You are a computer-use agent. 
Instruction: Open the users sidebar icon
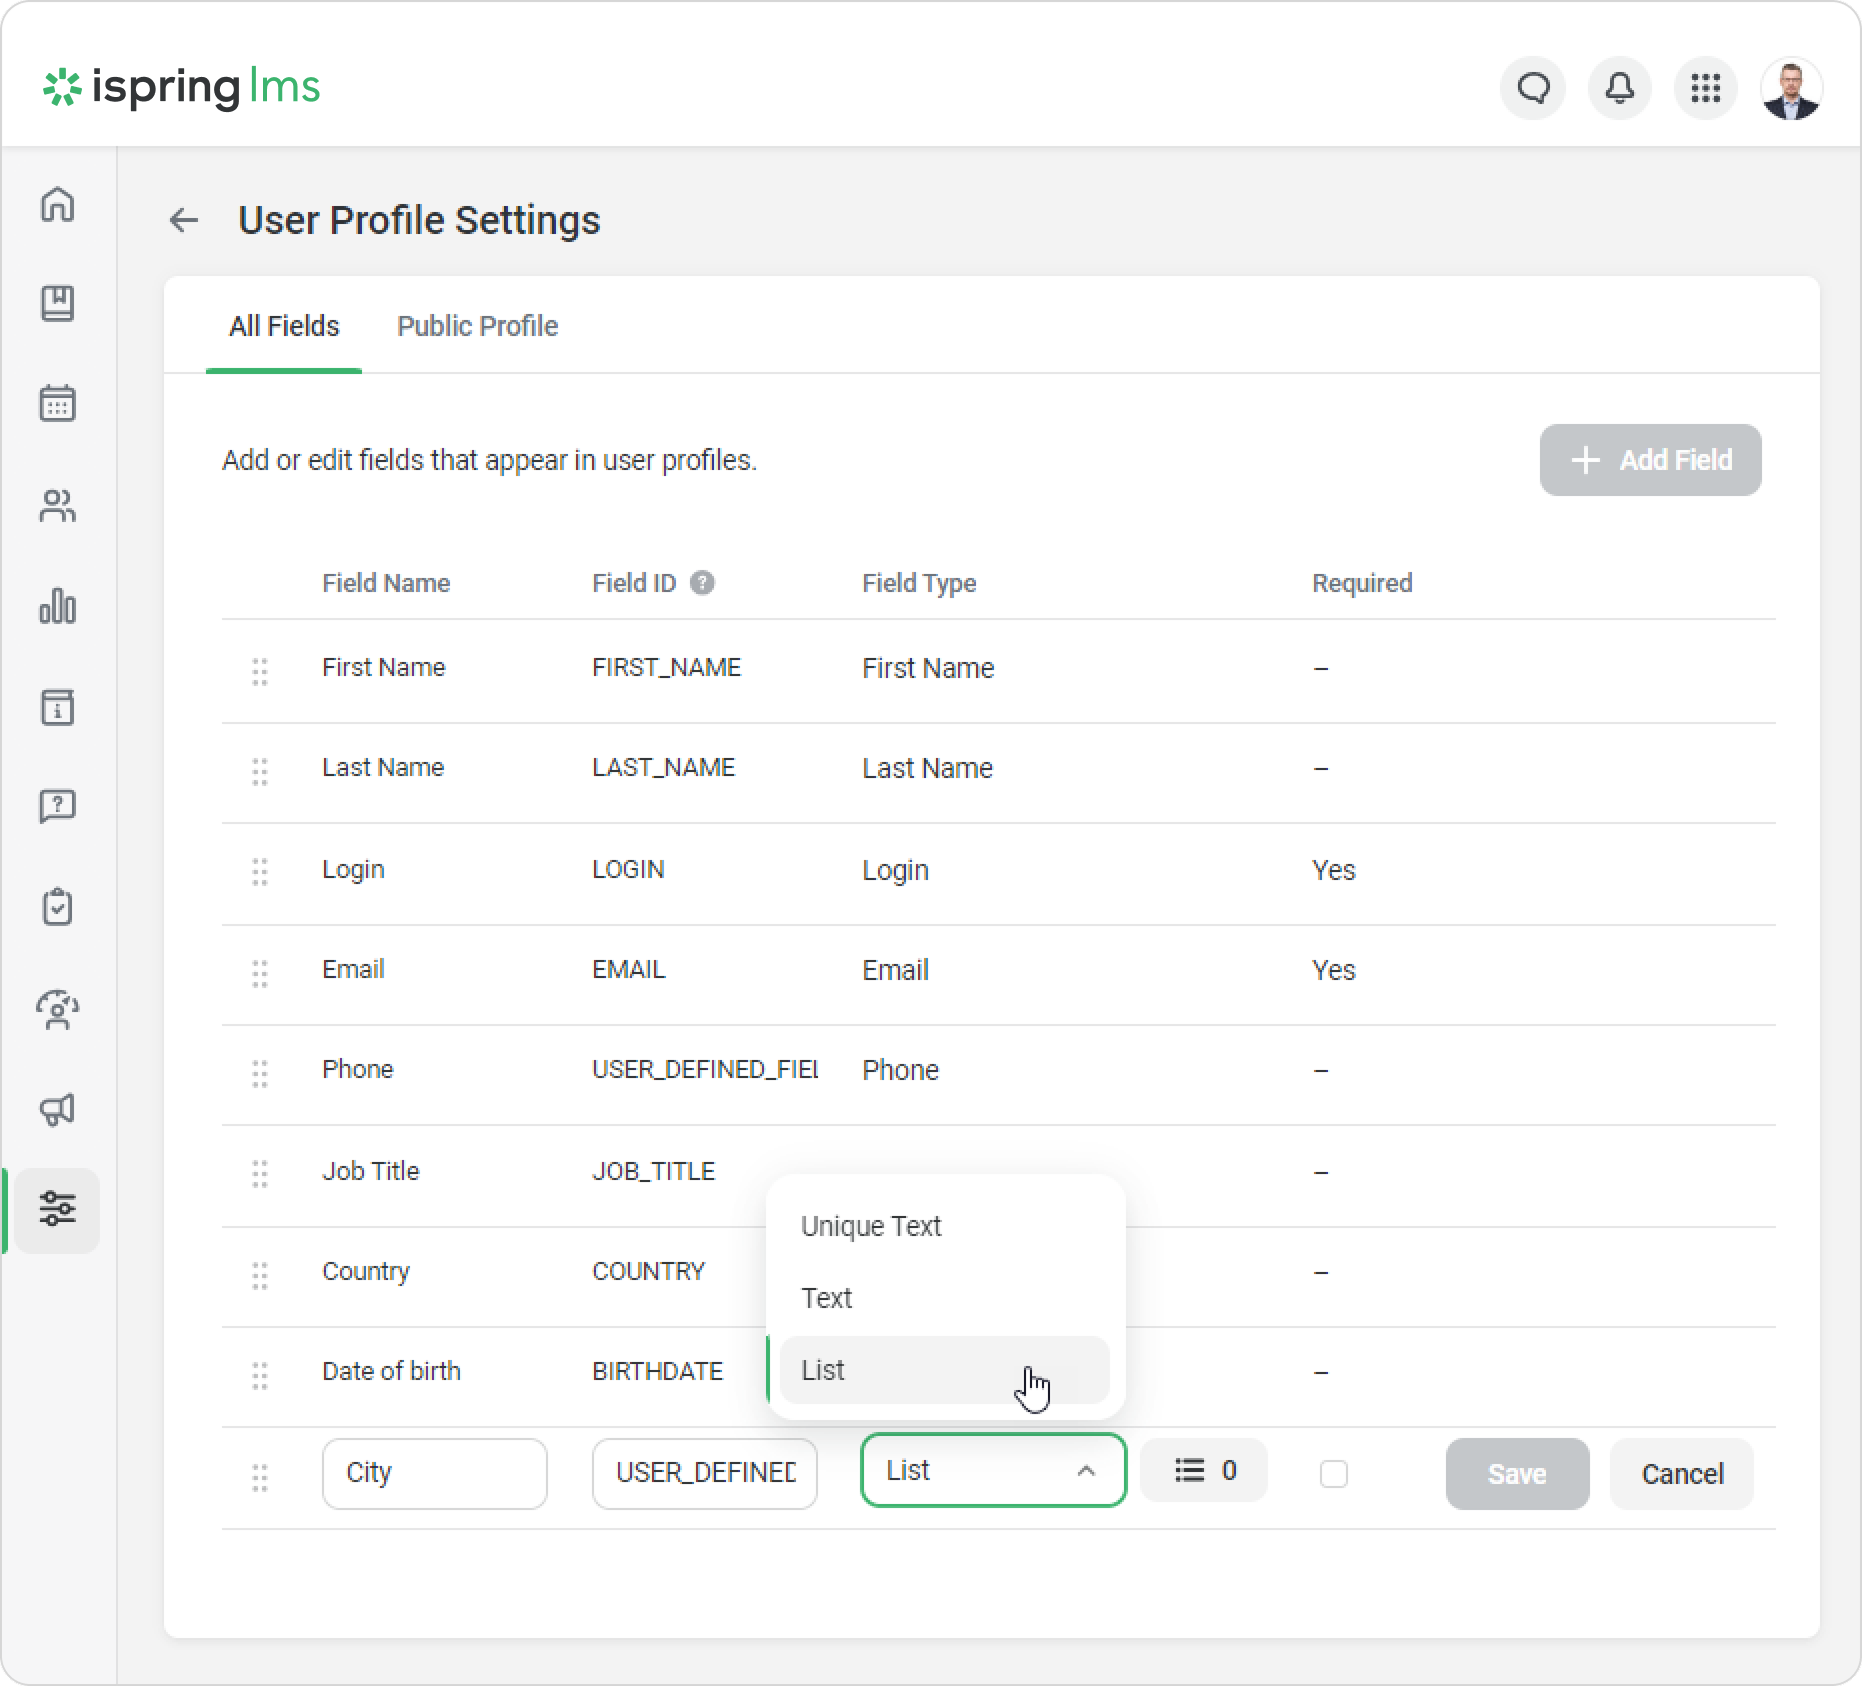pyautogui.click(x=58, y=506)
